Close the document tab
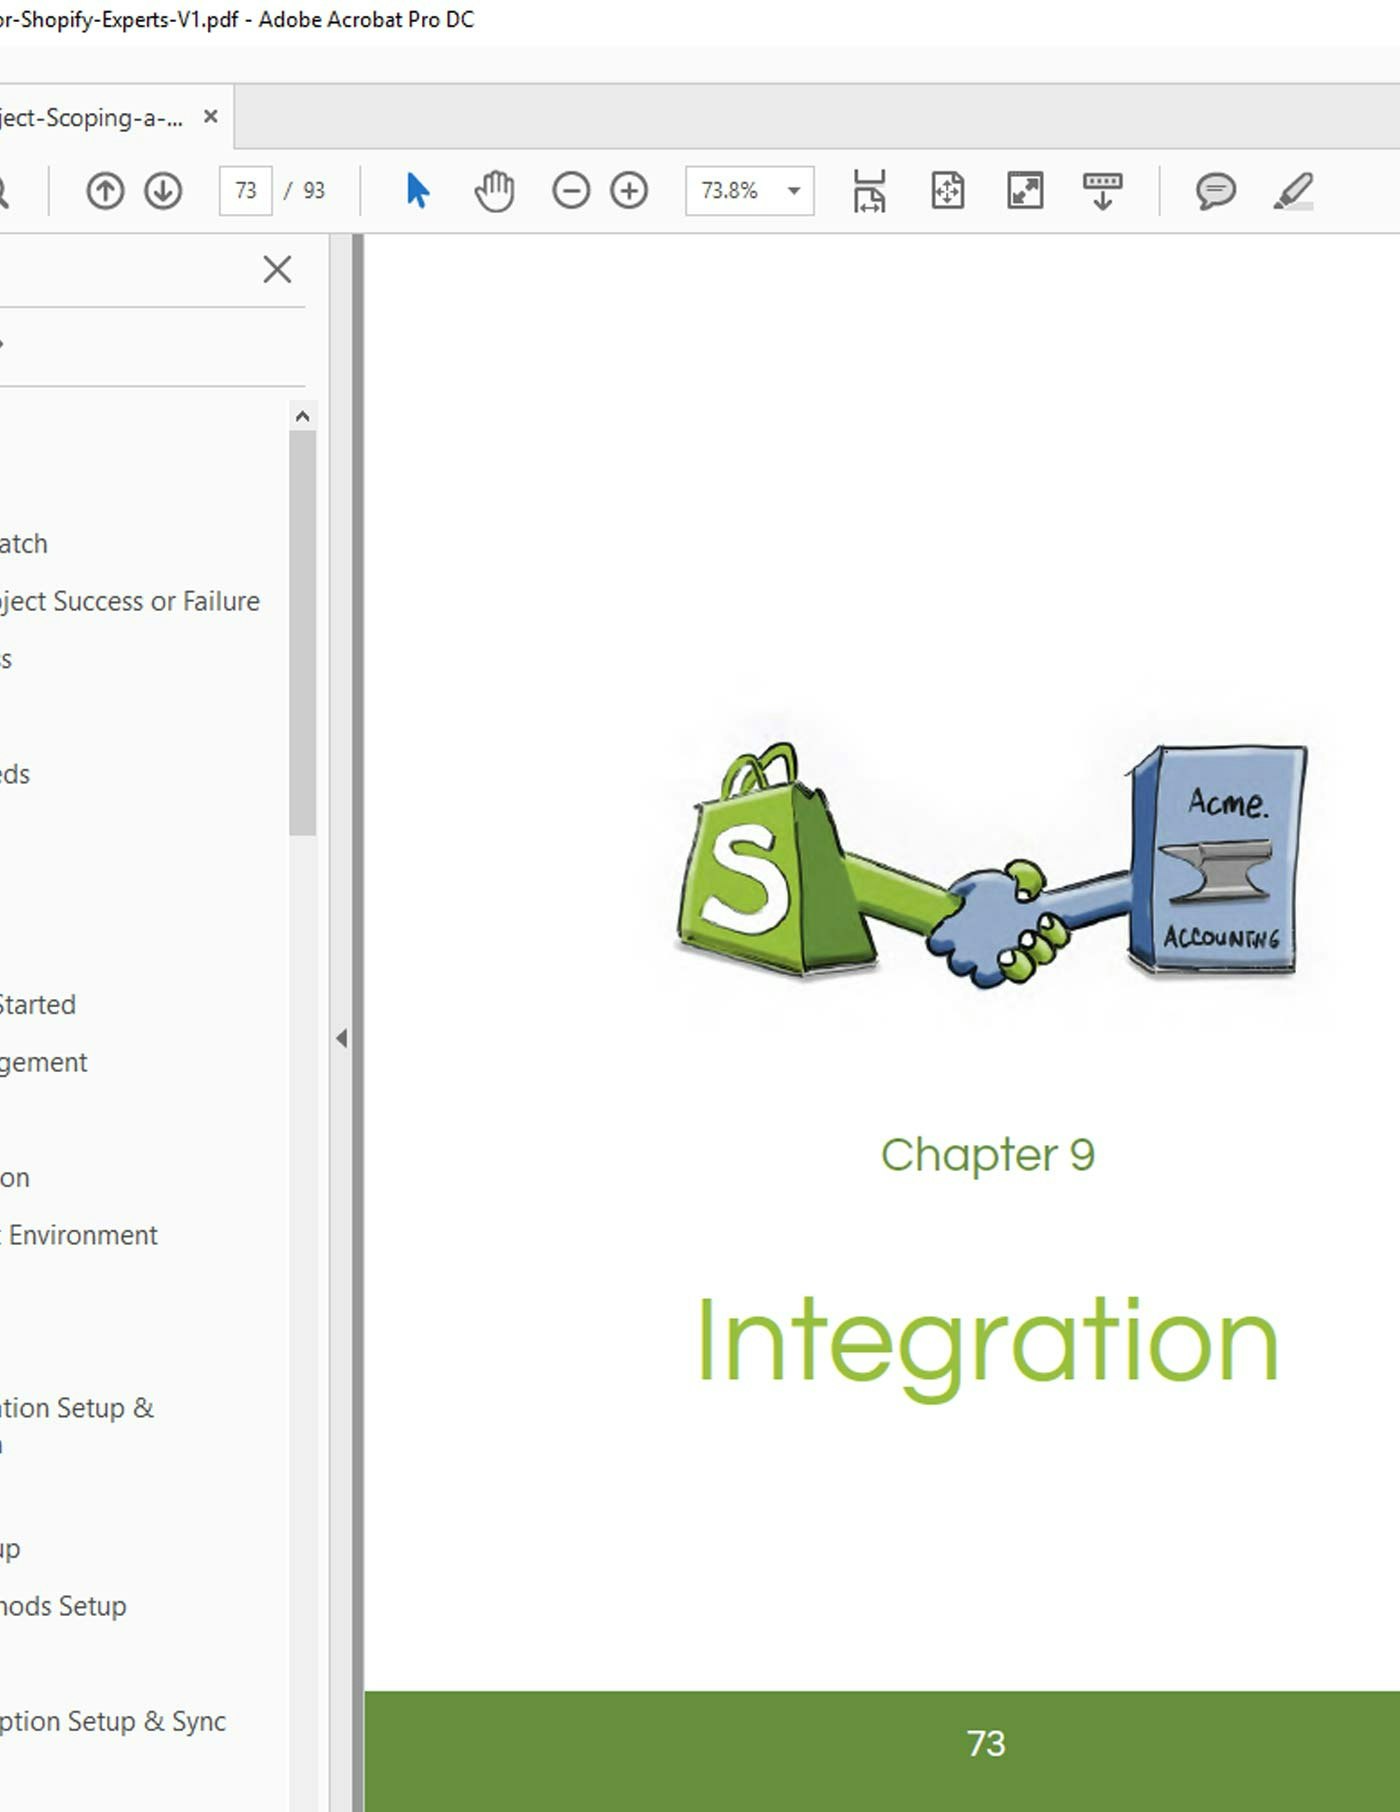 211,117
